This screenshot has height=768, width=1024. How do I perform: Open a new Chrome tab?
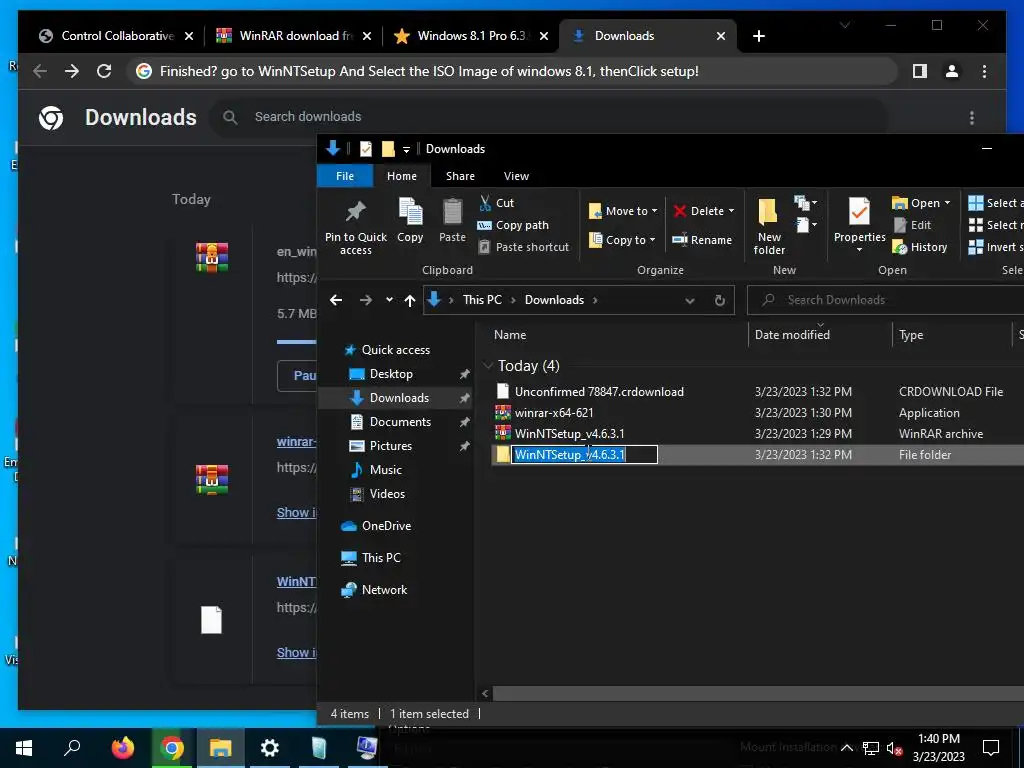coord(759,36)
